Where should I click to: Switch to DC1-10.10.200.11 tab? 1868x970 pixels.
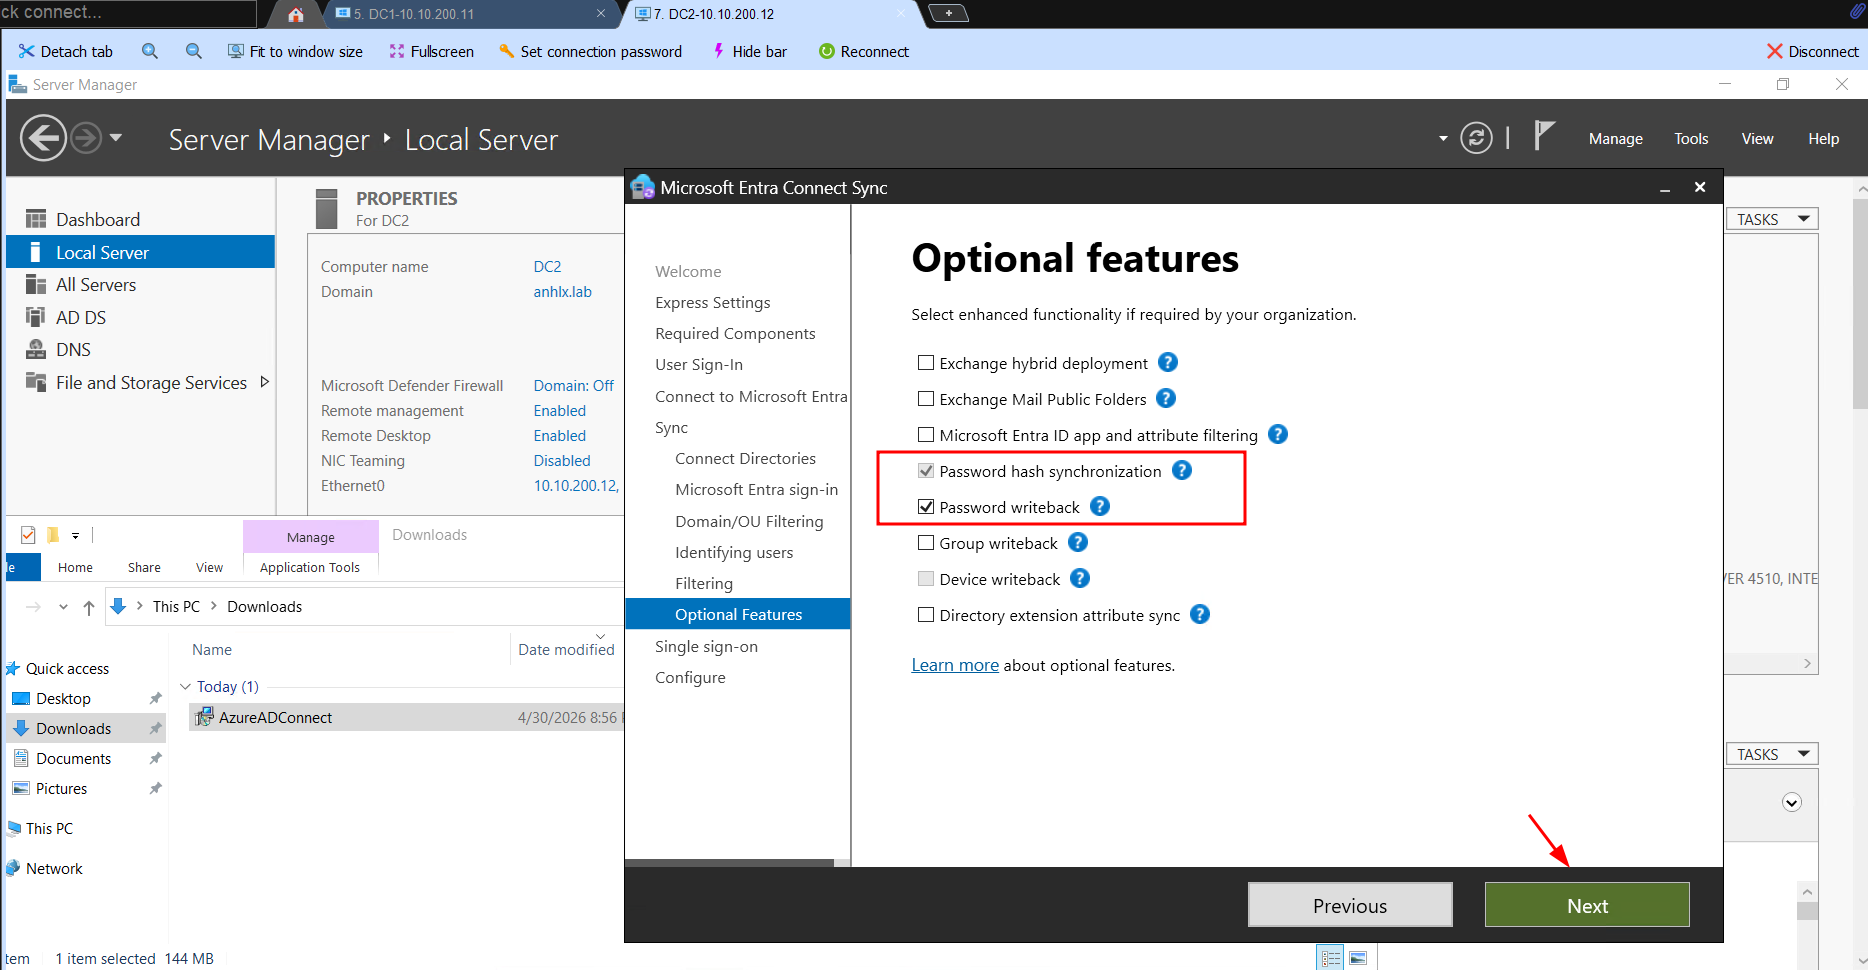470,14
